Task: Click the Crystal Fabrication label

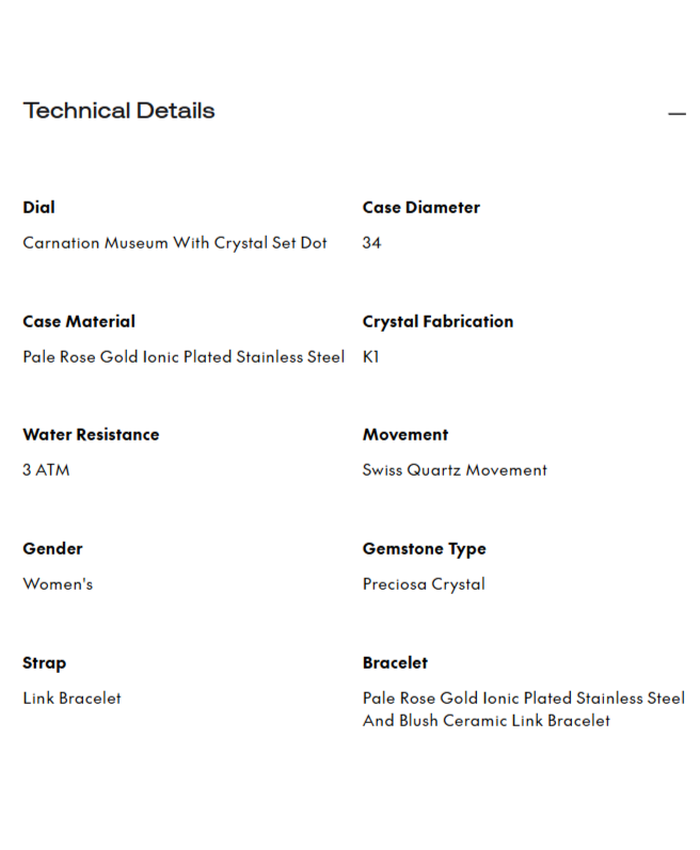Action: [438, 321]
